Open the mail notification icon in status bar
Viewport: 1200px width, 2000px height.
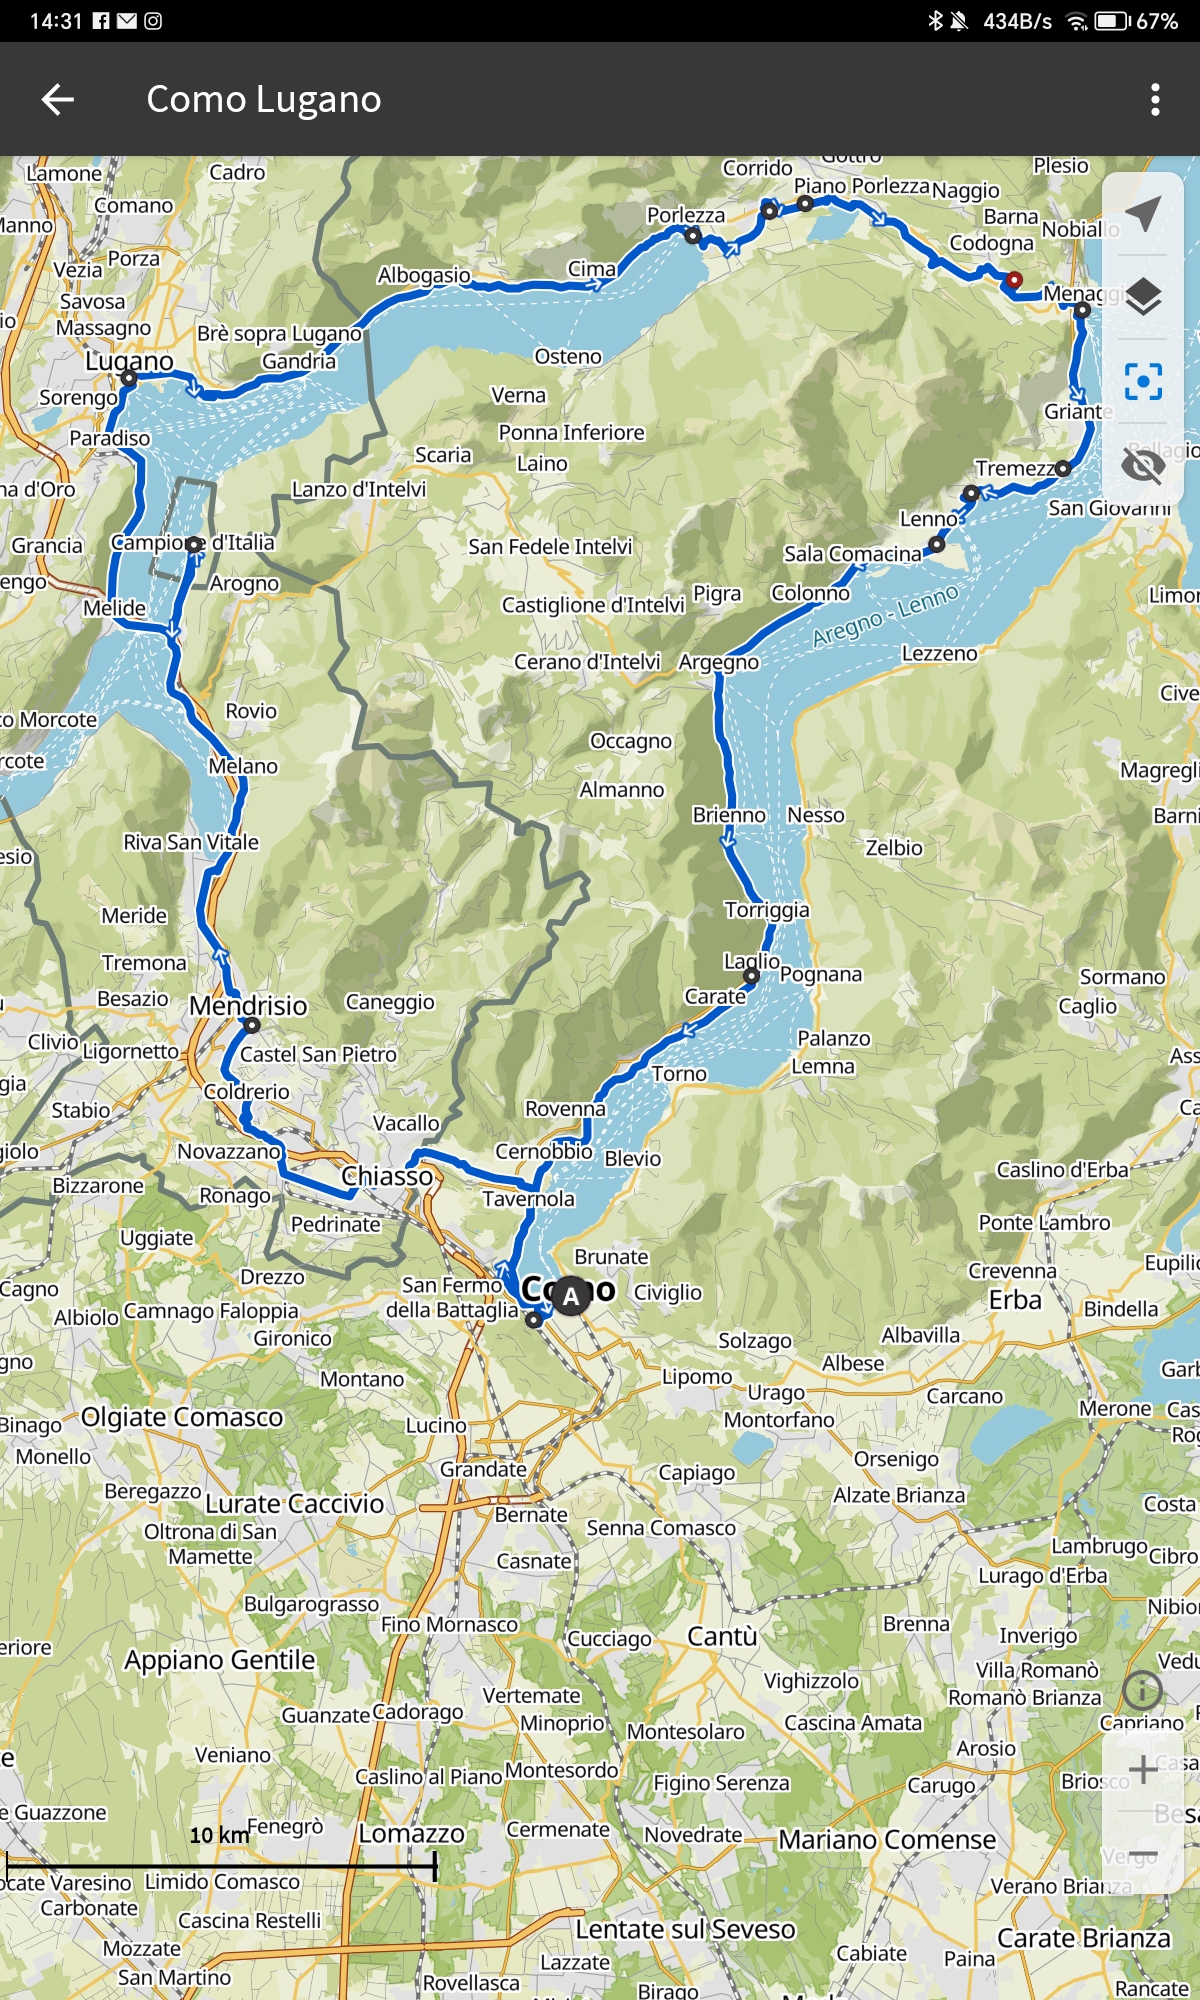(x=127, y=21)
